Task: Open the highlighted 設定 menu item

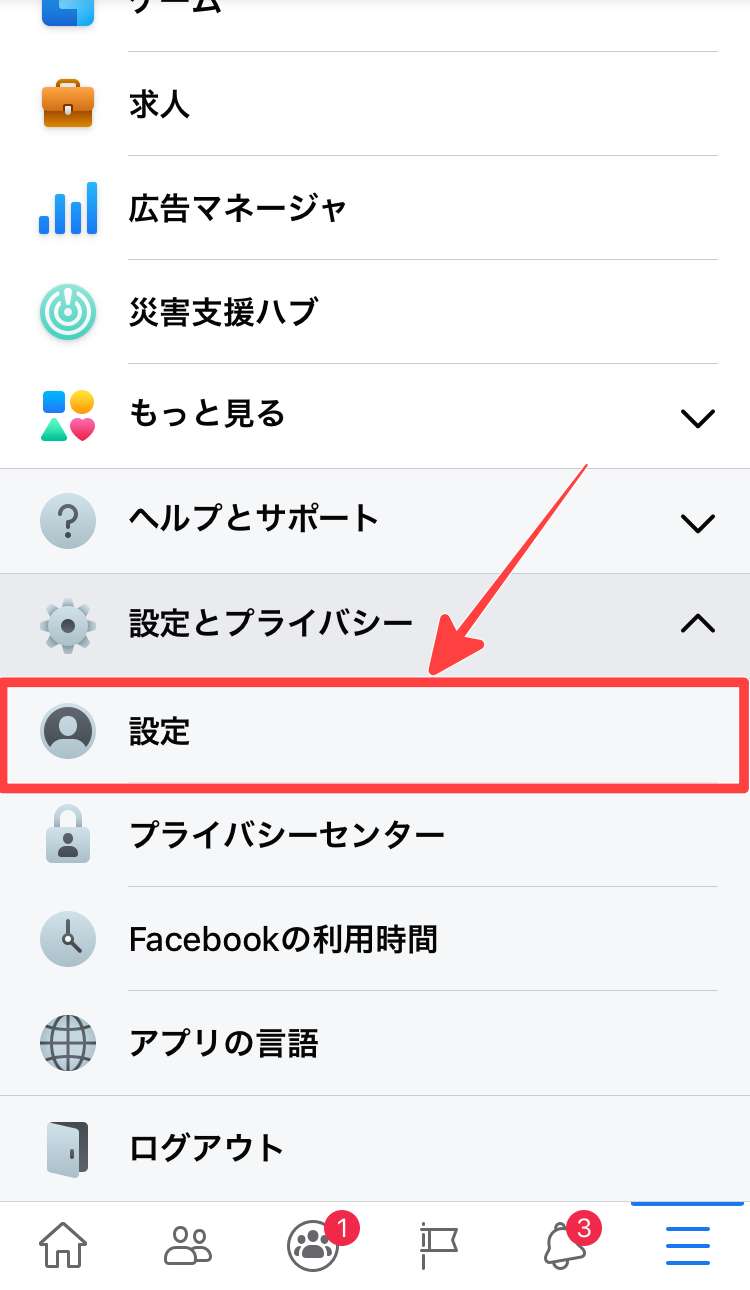Action: coord(375,732)
